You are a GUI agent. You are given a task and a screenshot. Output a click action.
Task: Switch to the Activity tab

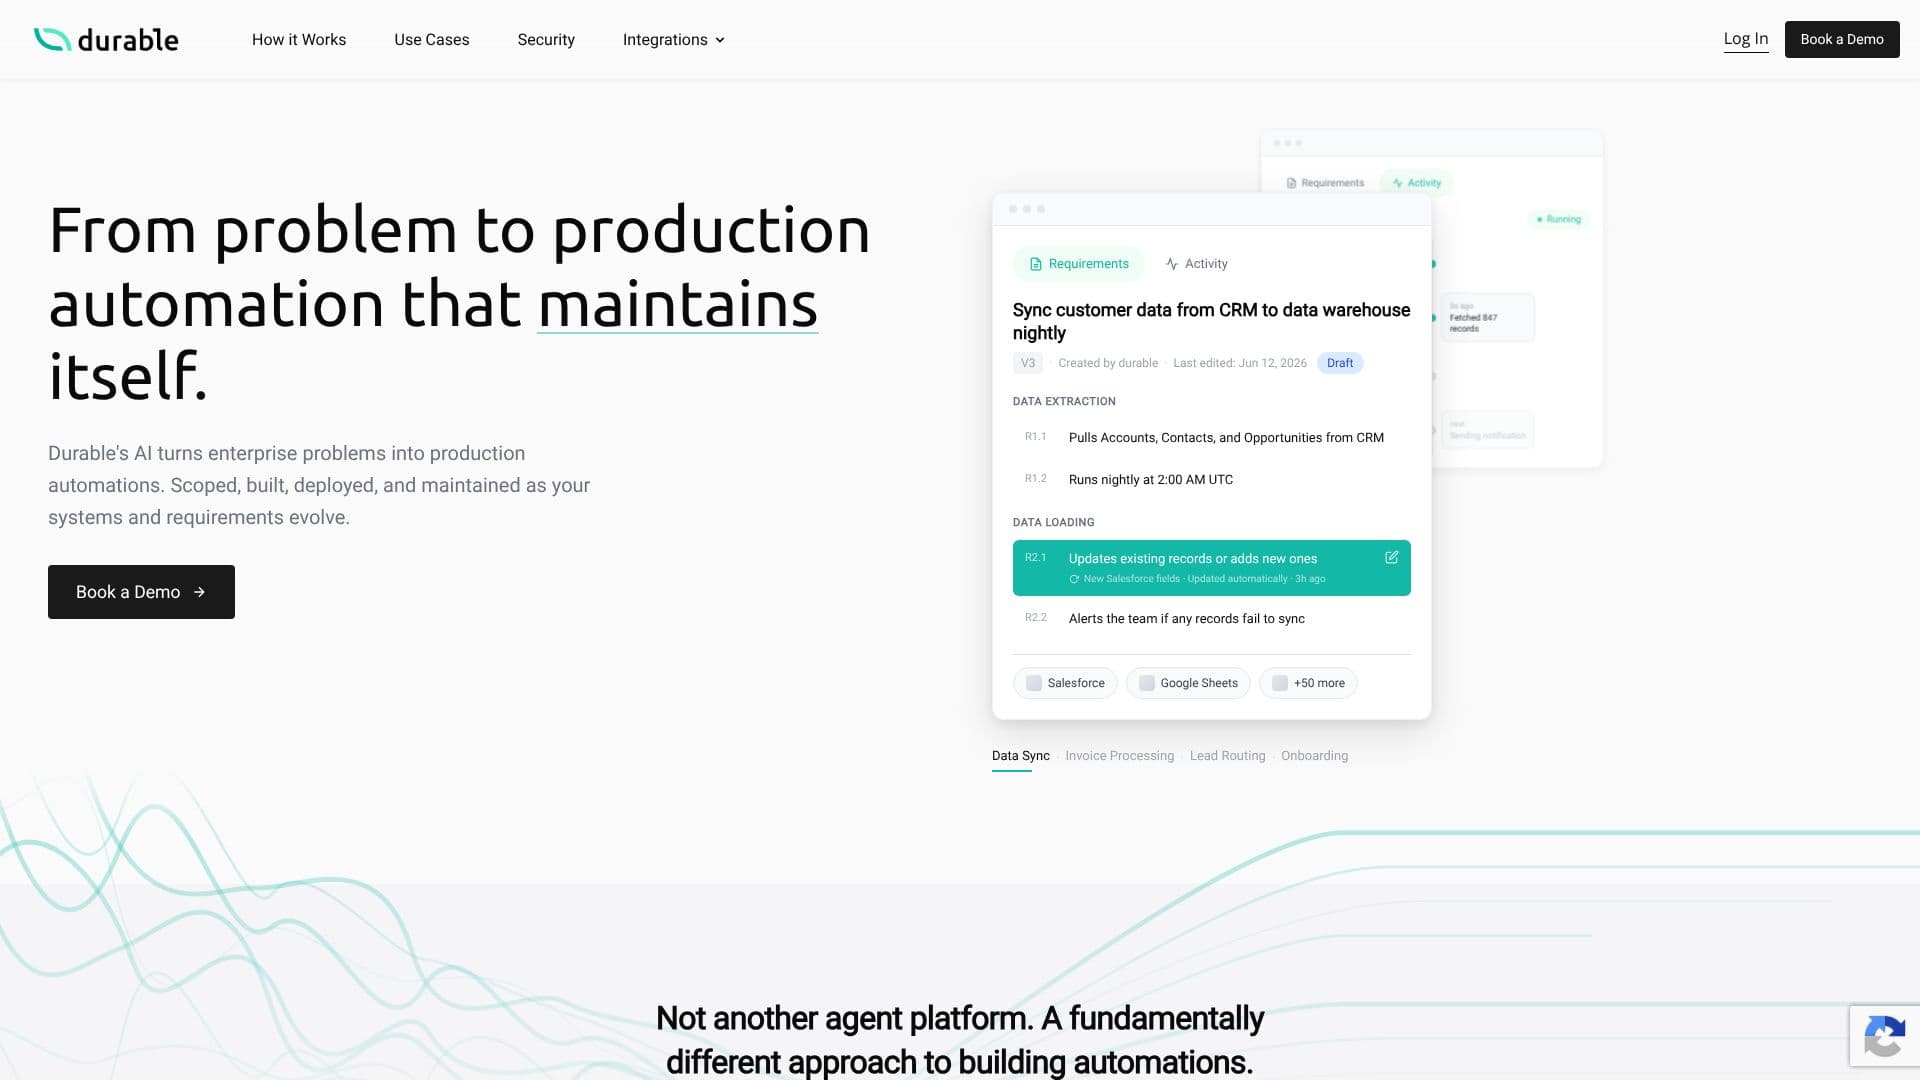[1196, 264]
